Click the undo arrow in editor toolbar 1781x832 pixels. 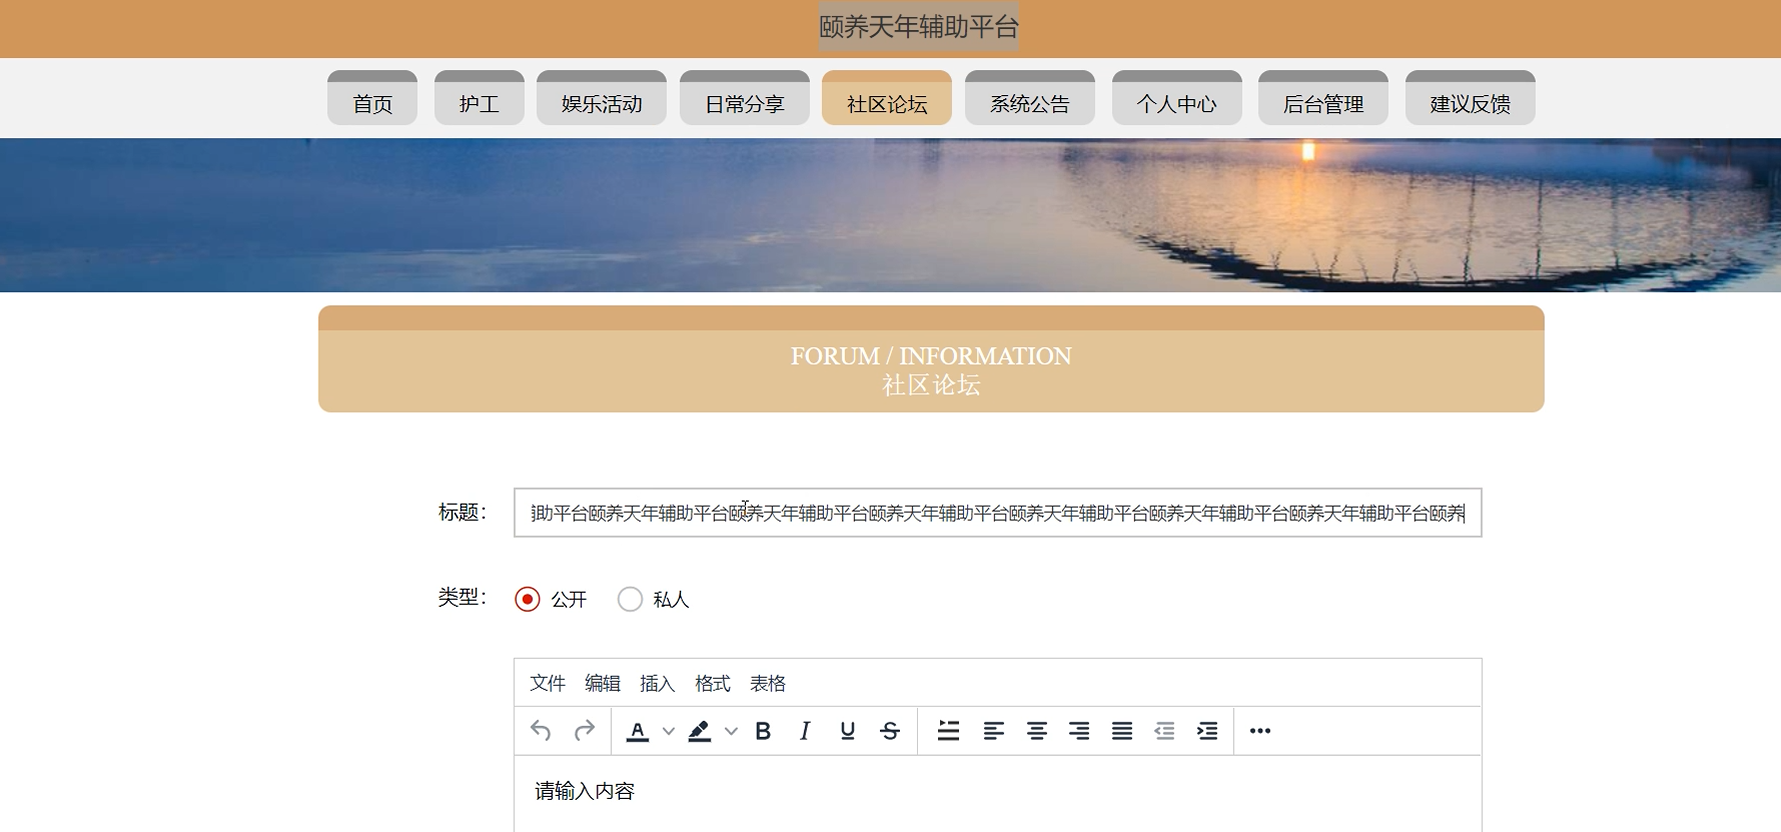pyautogui.click(x=541, y=731)
